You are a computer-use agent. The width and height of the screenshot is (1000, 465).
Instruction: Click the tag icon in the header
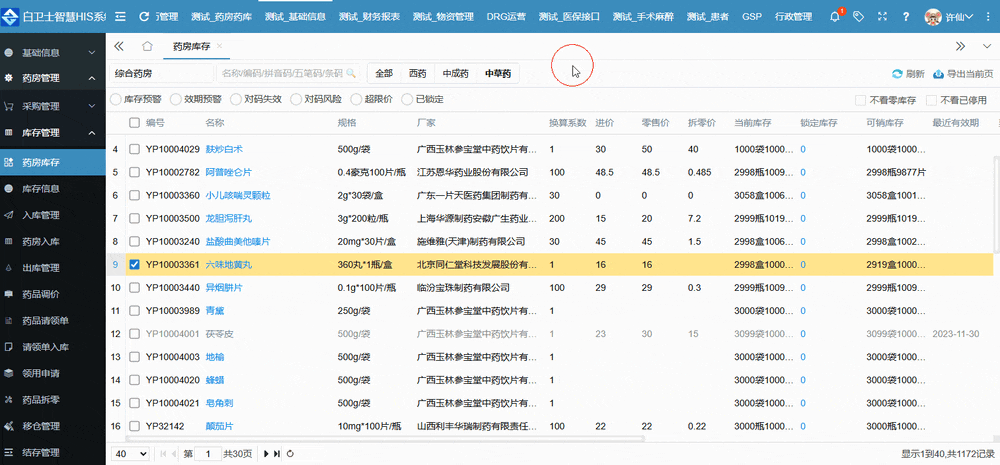858,17
